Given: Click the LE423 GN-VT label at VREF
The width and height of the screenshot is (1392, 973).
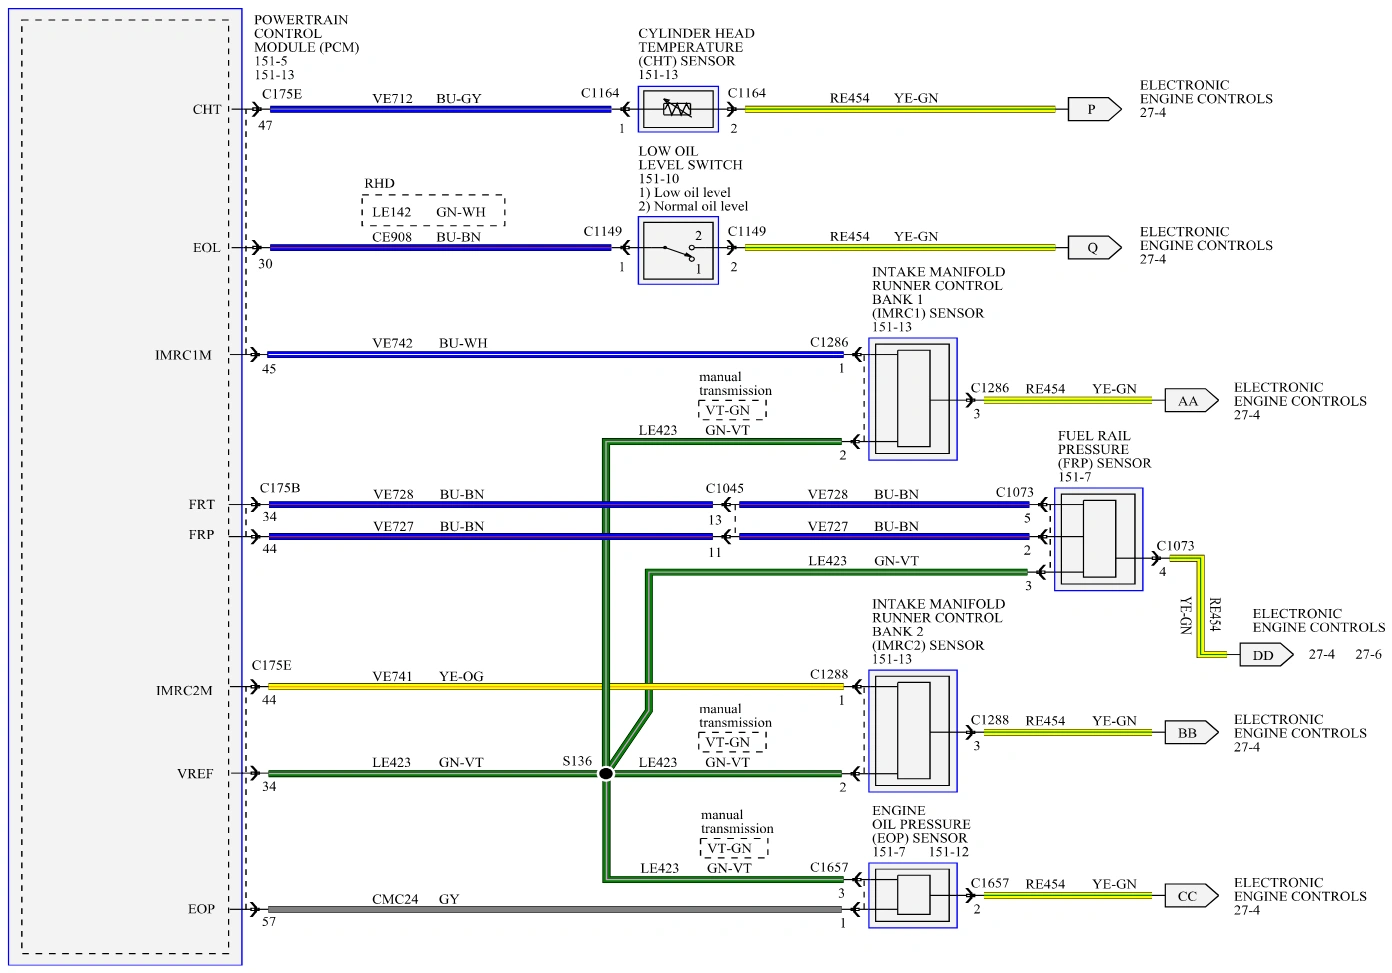Looking at the screenshot, I should (428, 762).
